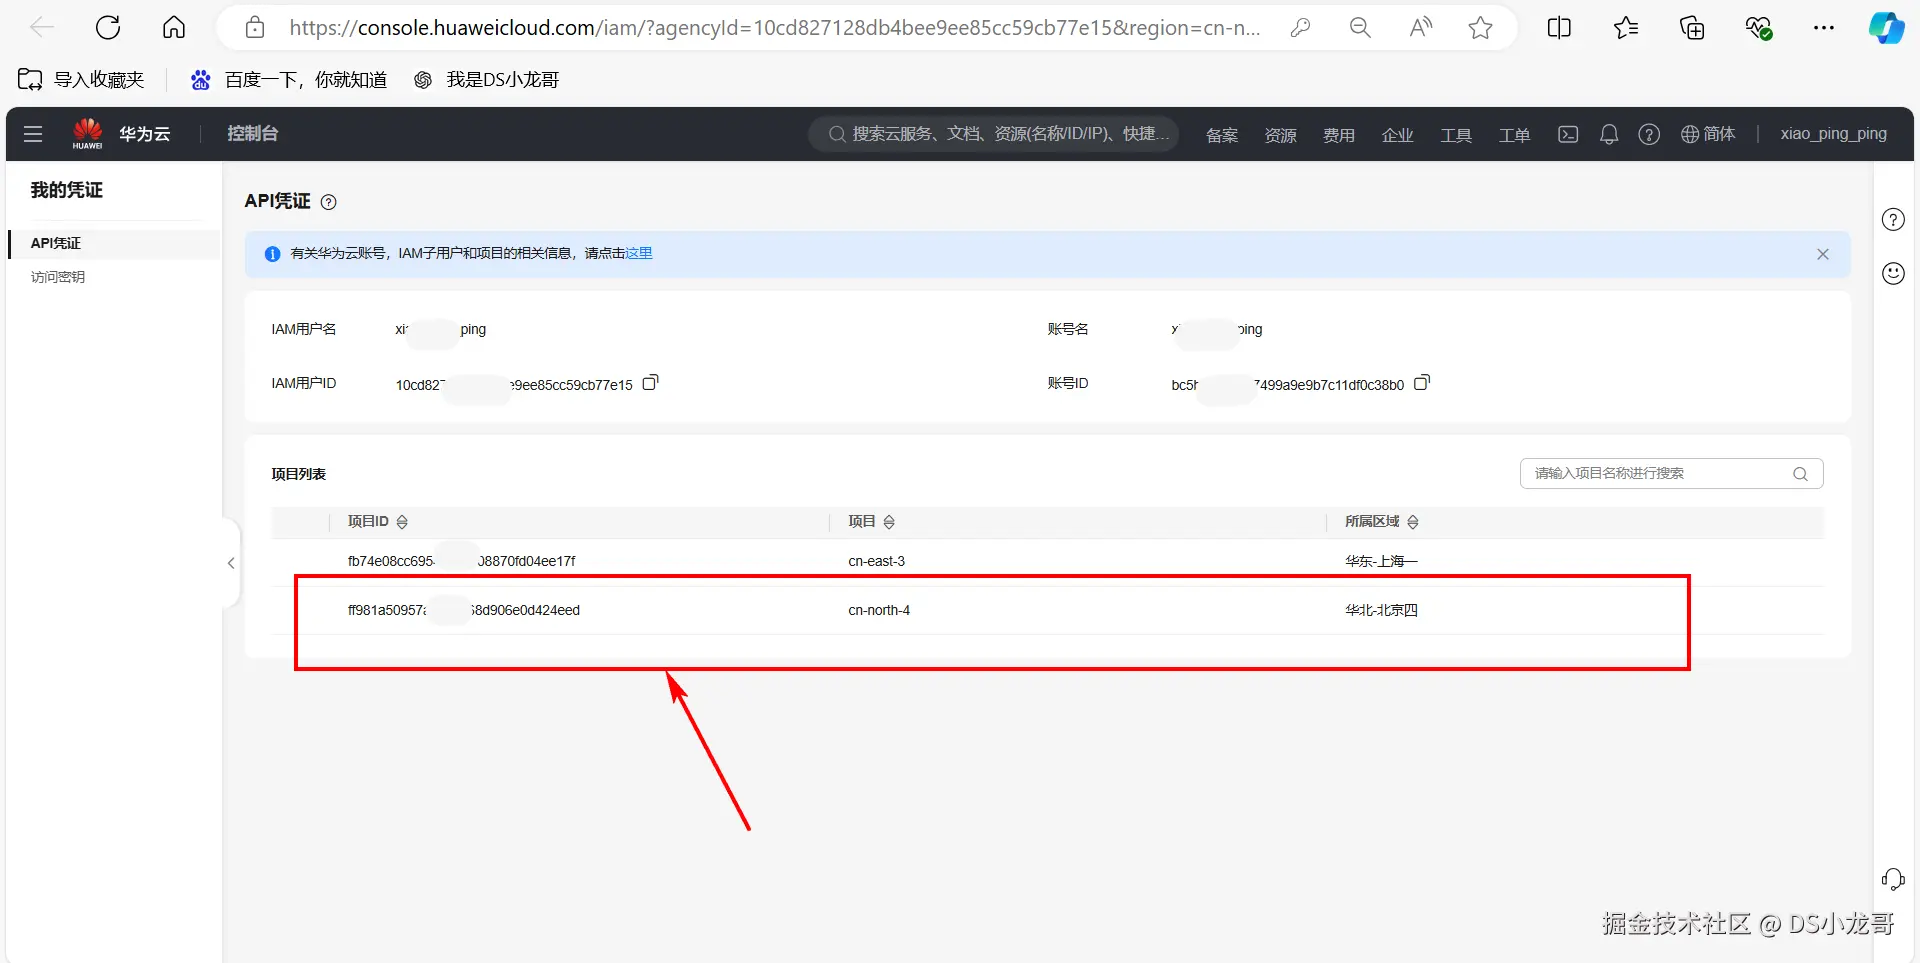Open the zoom magnifier in address bar
1920x963 pixels.
click(x=1360, y=28)
